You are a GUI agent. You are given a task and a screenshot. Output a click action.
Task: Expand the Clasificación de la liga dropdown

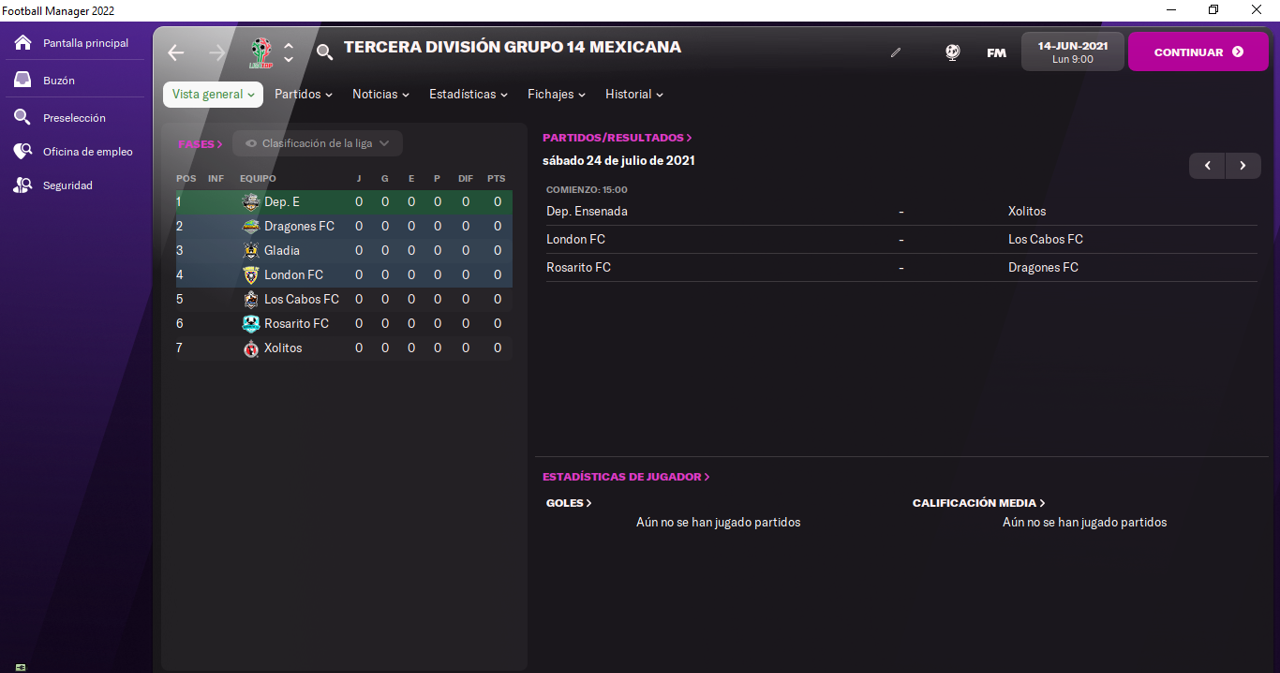318,143
